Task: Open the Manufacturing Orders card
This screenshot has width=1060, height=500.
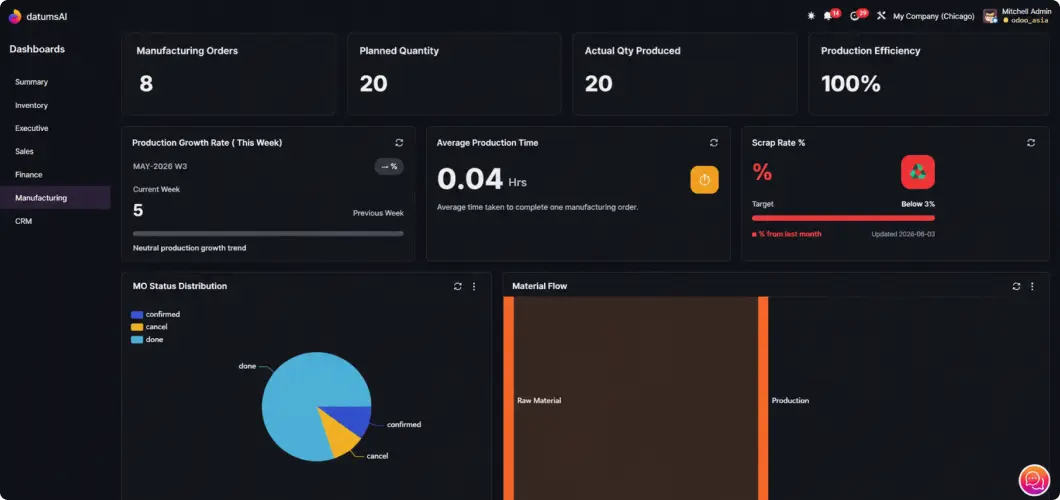Action: click(228, 74)
